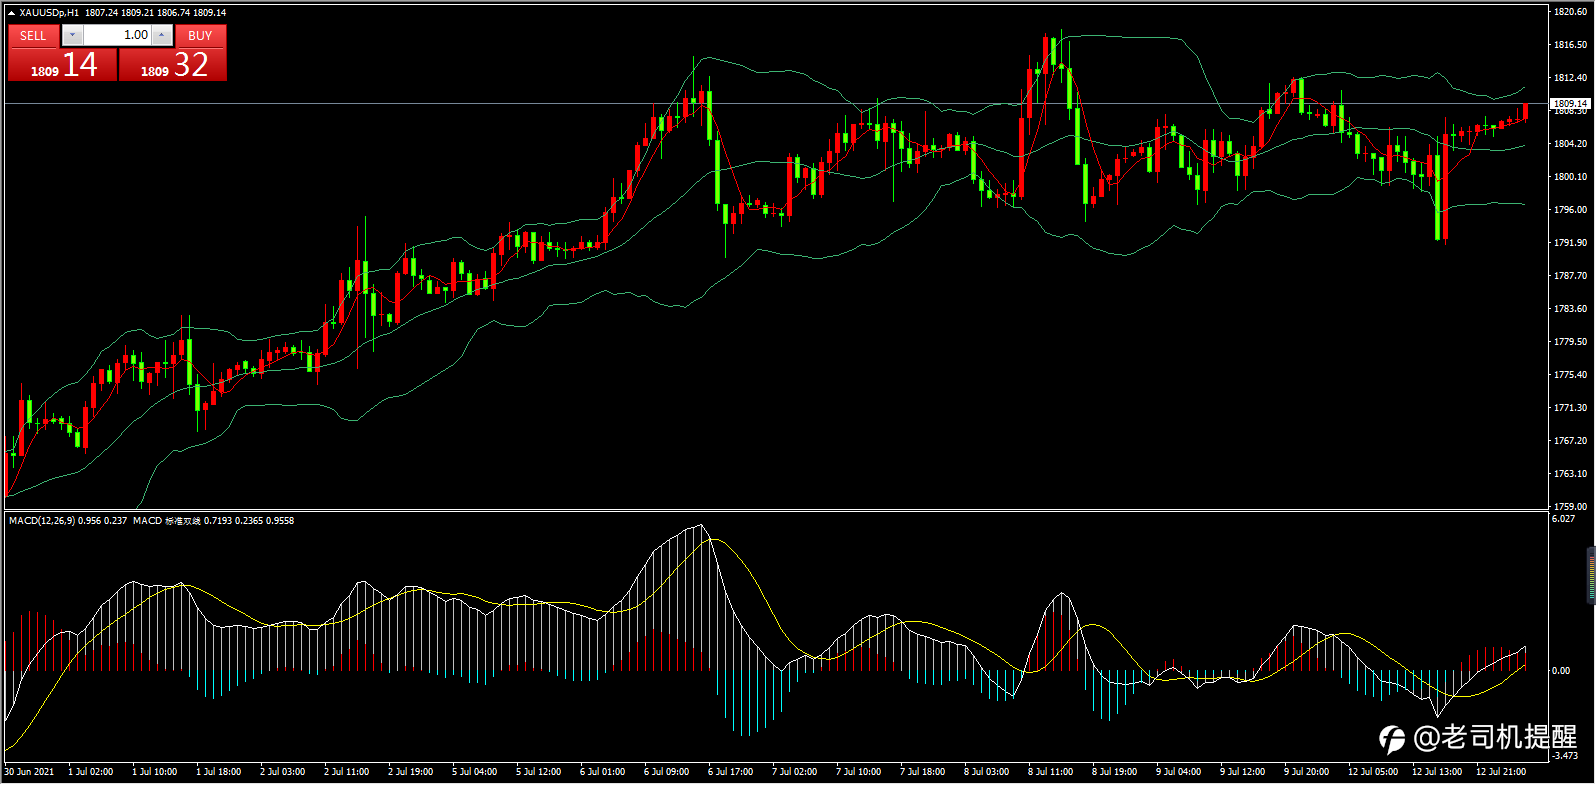Focus the 1.00 lot volume field
1596x785 pixels.
click(x=117, y=35)
